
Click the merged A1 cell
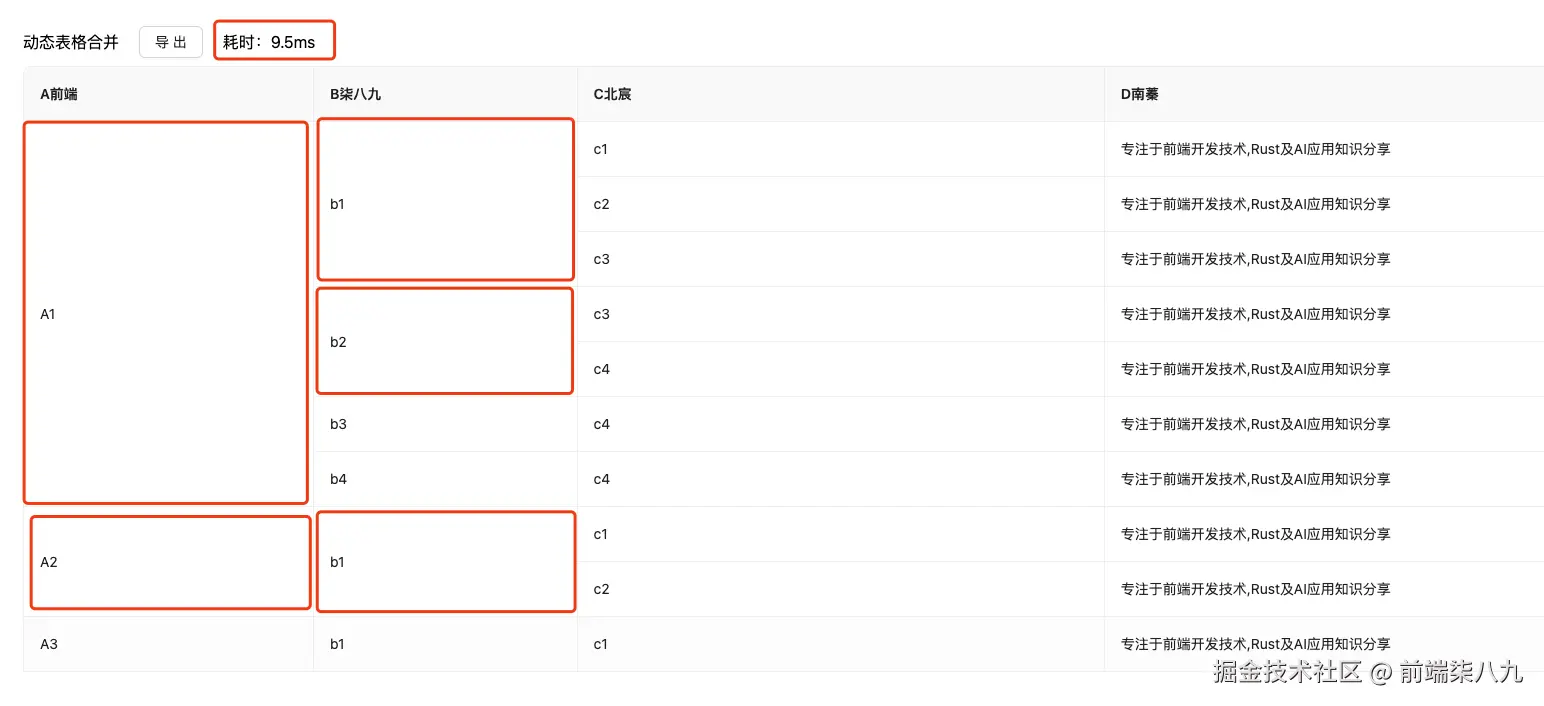48,314
